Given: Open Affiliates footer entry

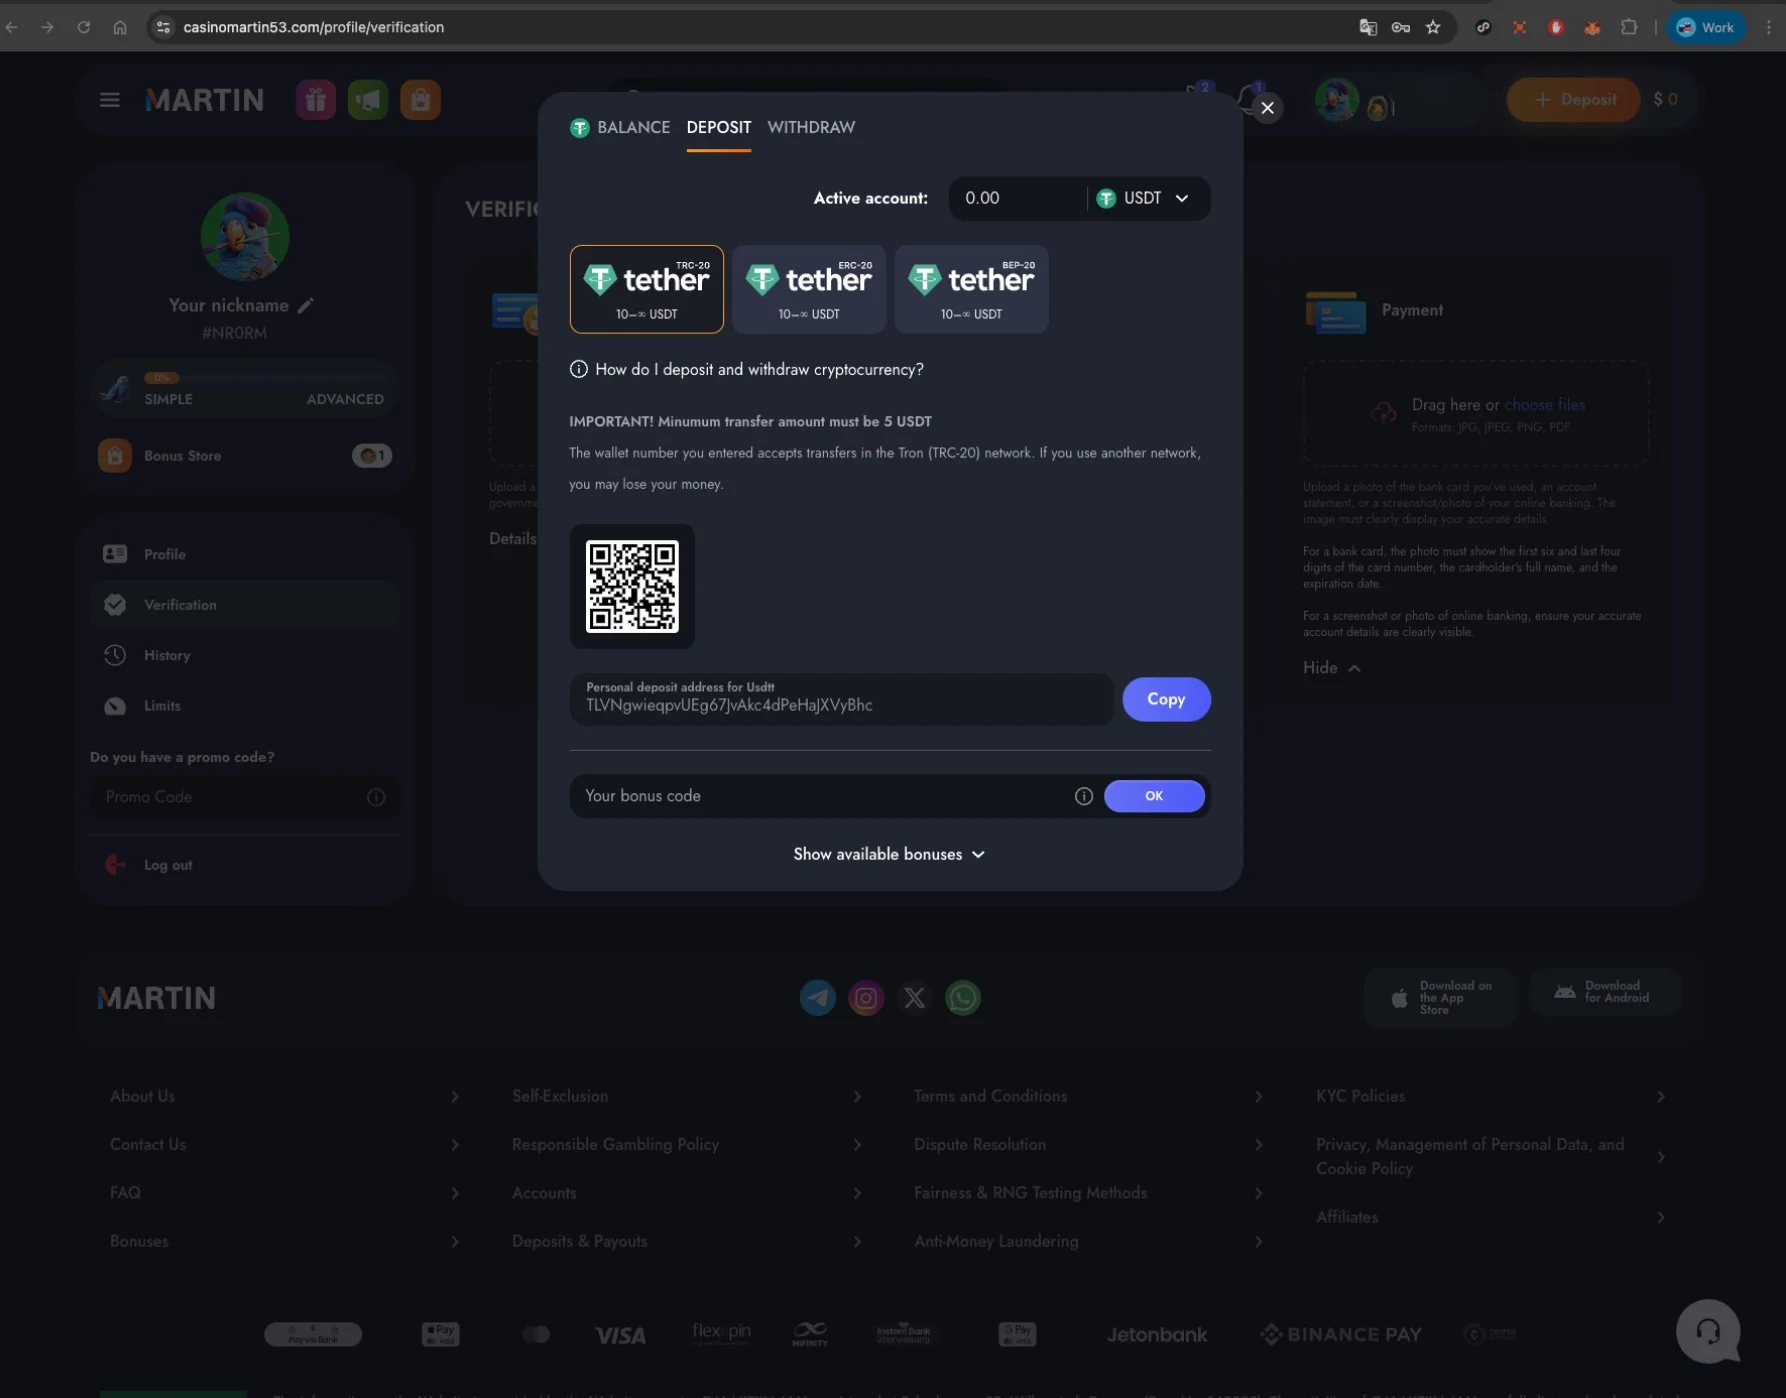Looking at the screenshot, I should coord(1491,1217).
